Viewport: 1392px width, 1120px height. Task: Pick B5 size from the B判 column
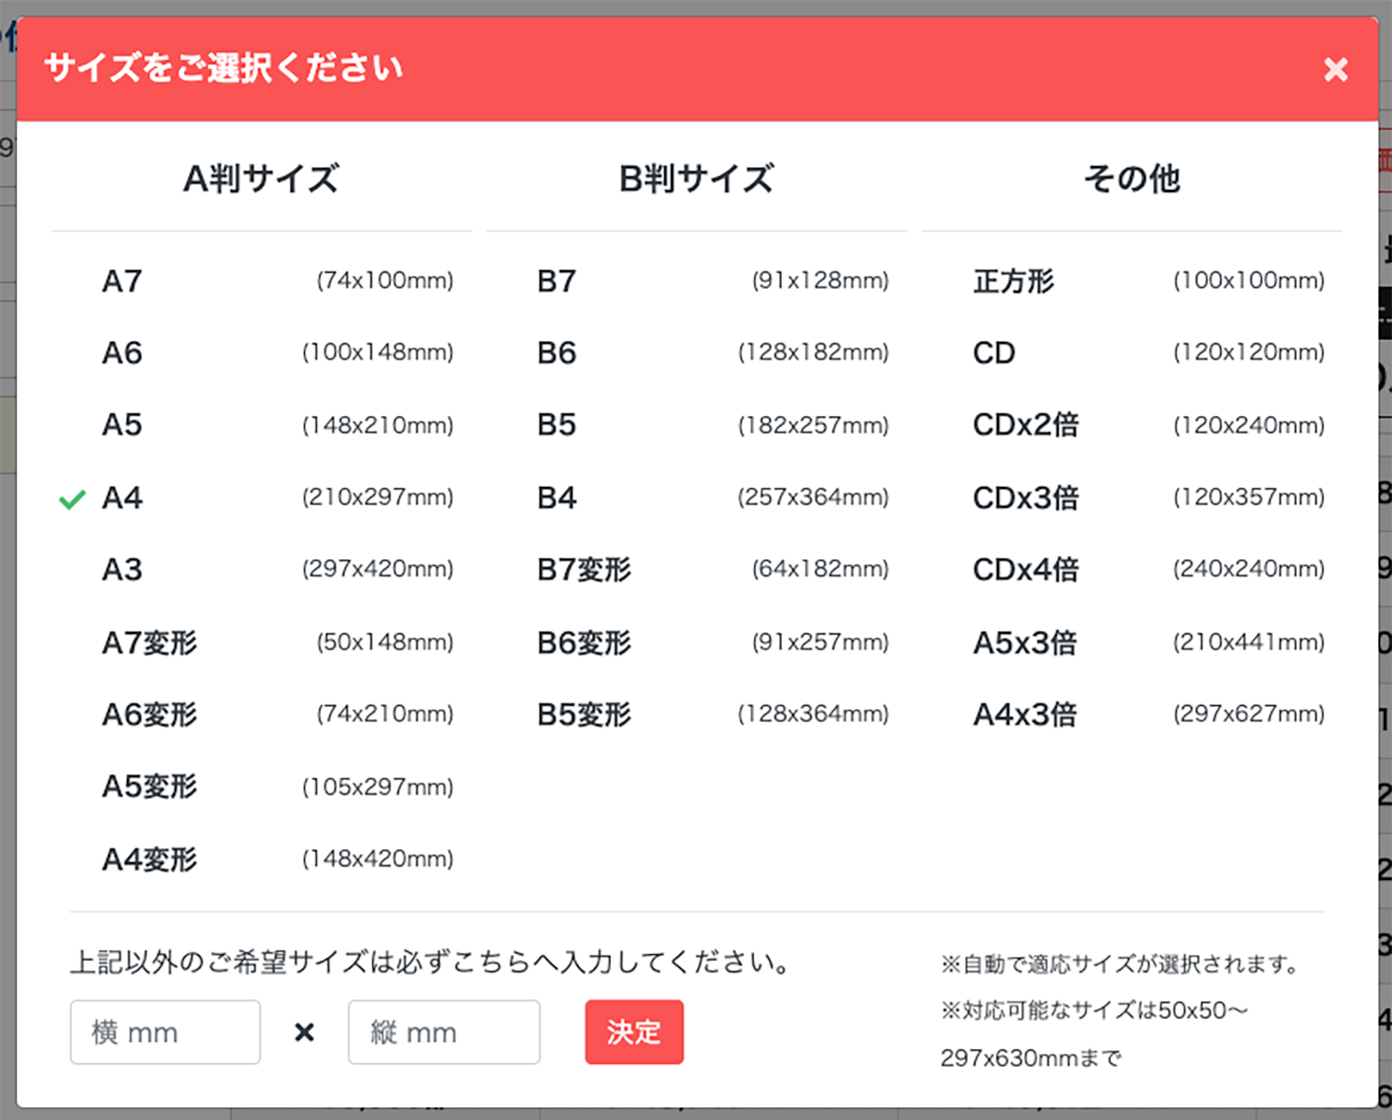pos(556,425)
